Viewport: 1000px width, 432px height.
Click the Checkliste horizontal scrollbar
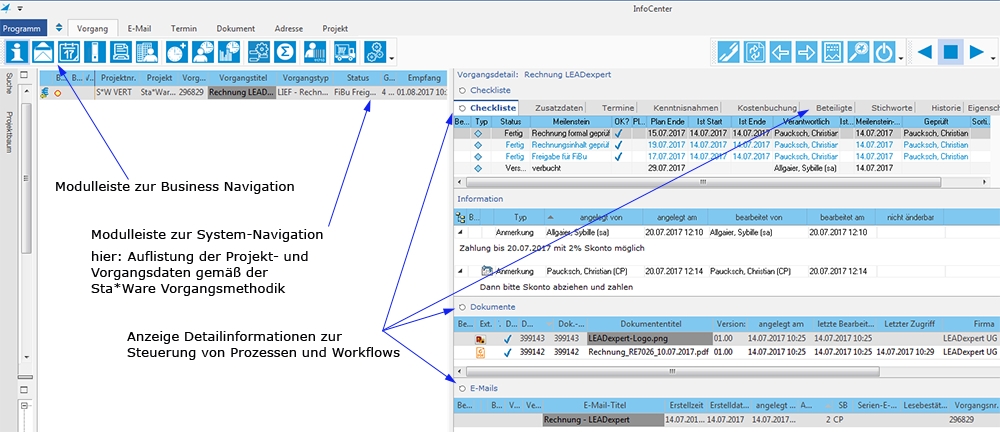coord(704,182)
